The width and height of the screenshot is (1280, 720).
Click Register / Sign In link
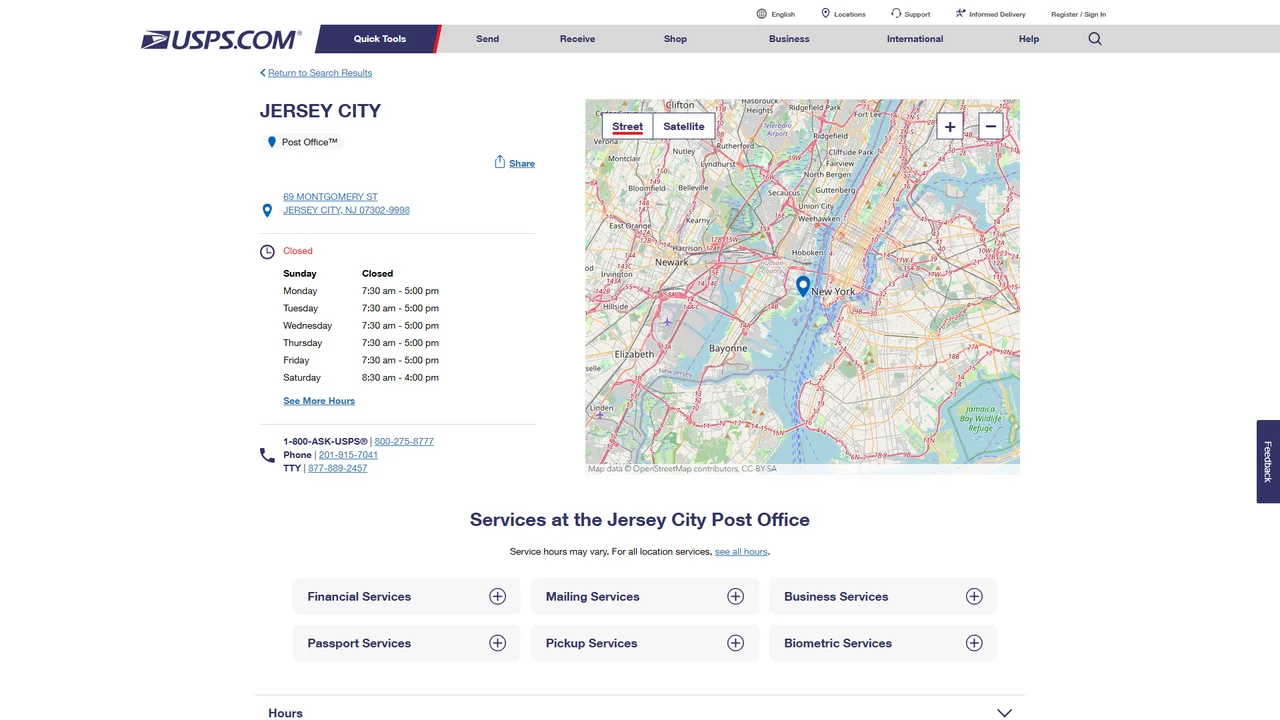click(x=1078, y=14)
